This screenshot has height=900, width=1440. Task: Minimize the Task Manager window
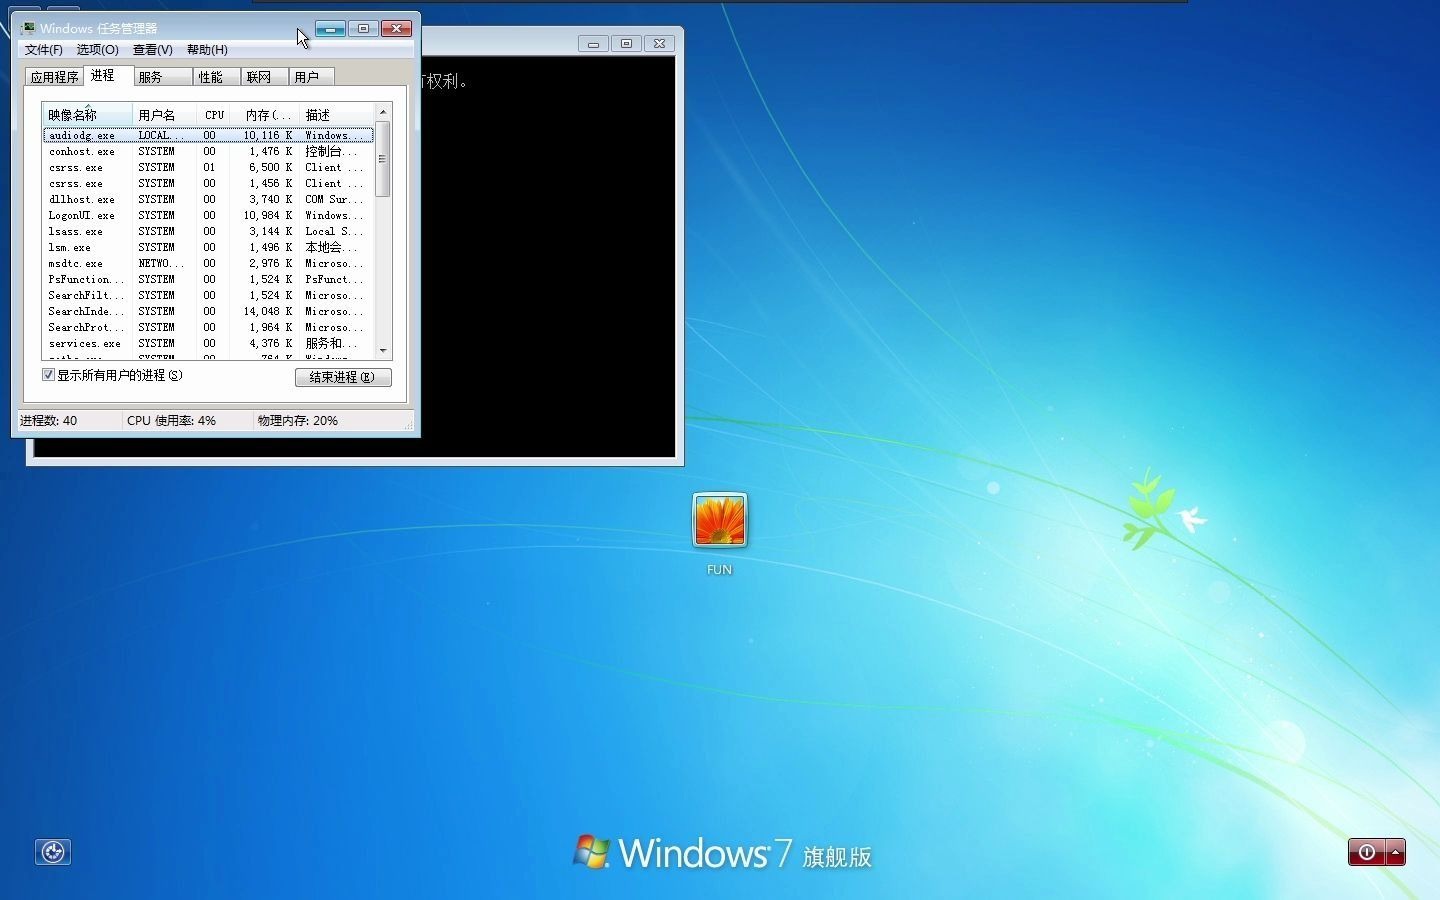(330, 29)
